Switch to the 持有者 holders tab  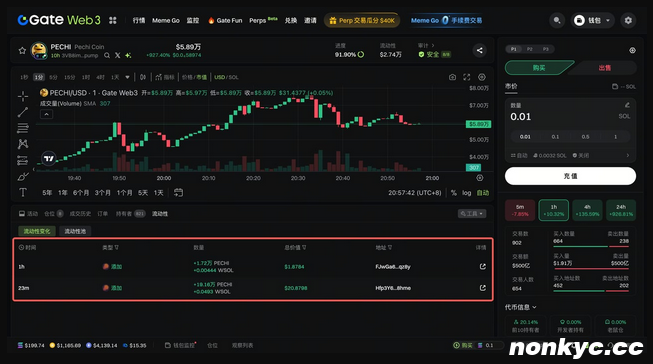[130, 214]
